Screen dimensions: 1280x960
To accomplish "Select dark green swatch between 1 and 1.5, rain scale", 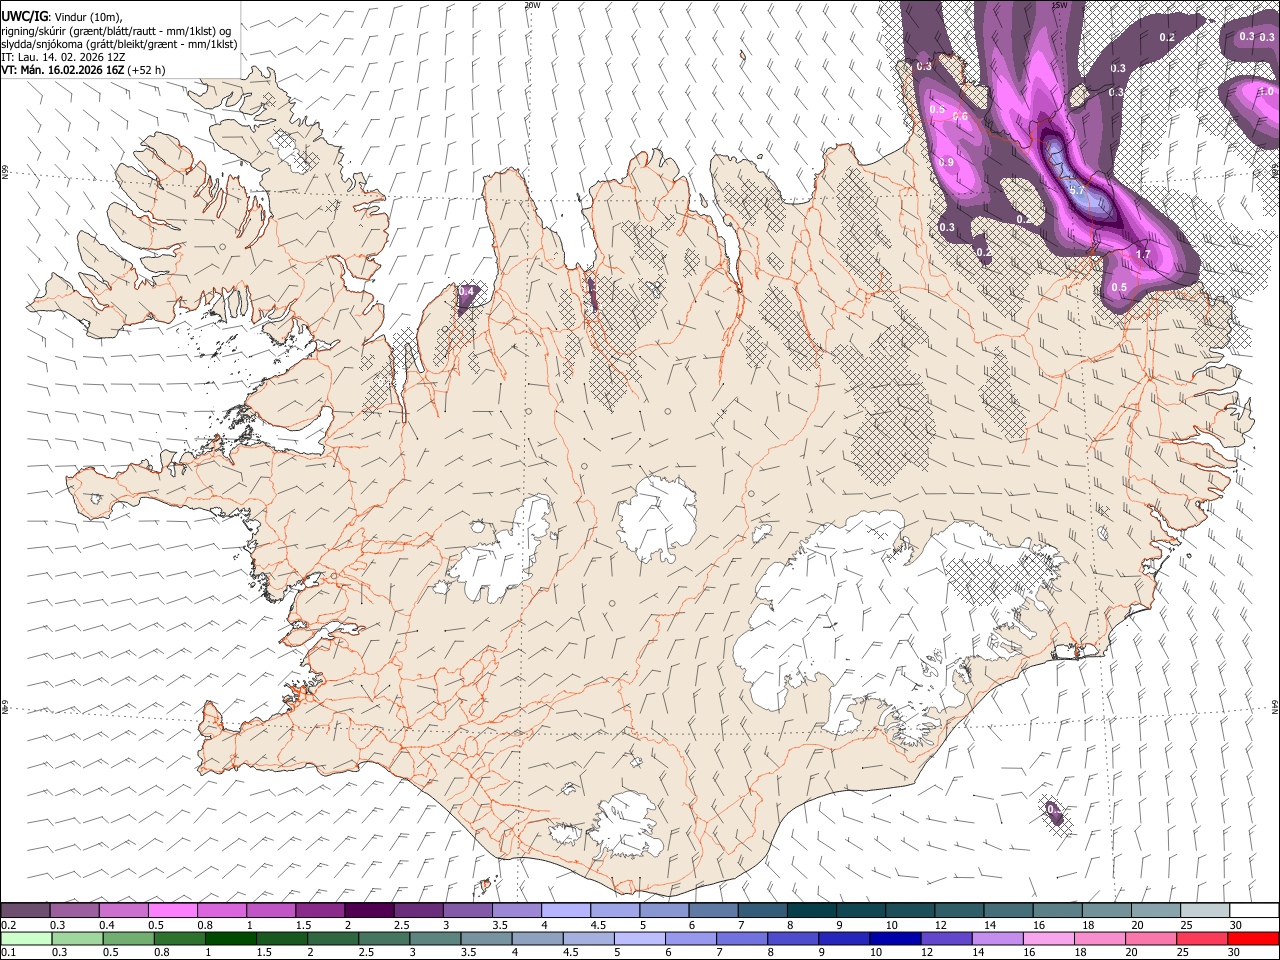I will coord(230,938).
